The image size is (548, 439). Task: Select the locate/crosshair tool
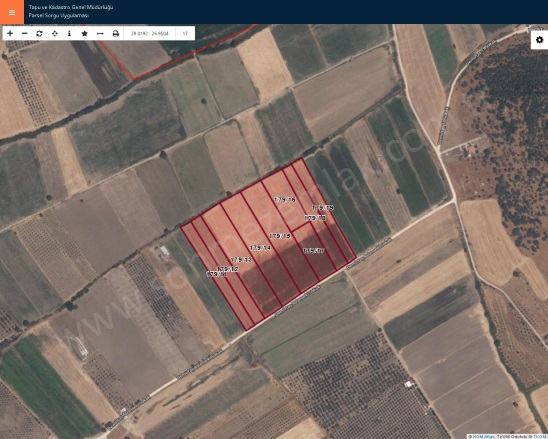pyautogui.click(x=55, y=34)
